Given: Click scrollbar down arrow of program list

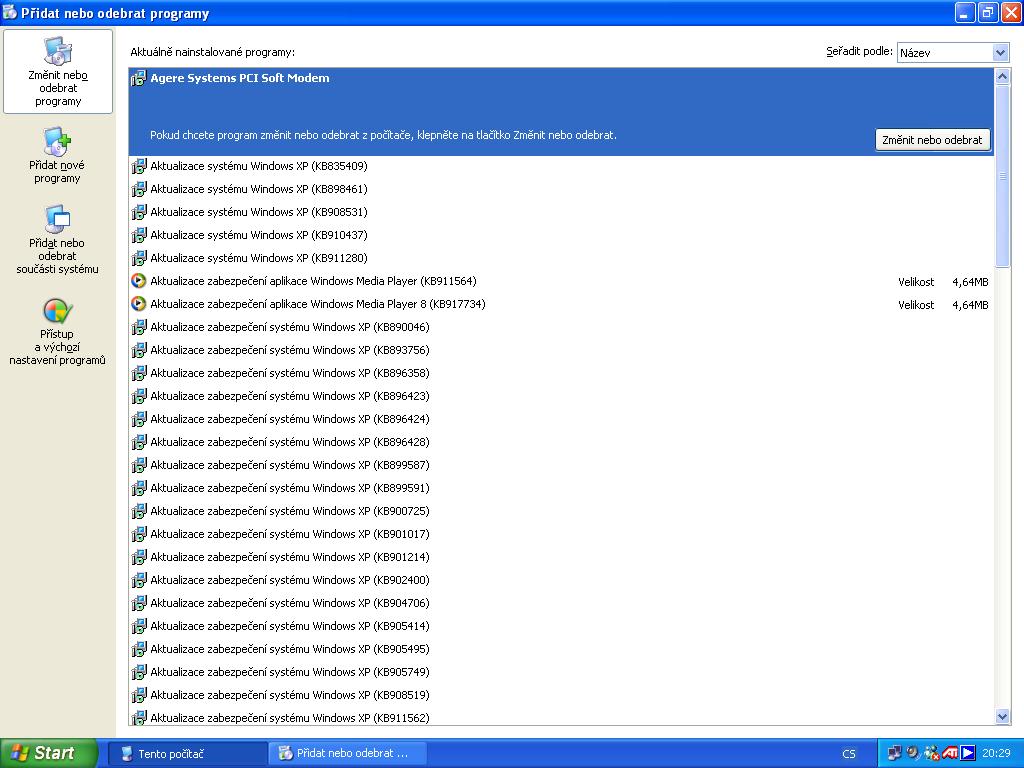Looking at the screenshot, I should click(x=1002, y=716).
